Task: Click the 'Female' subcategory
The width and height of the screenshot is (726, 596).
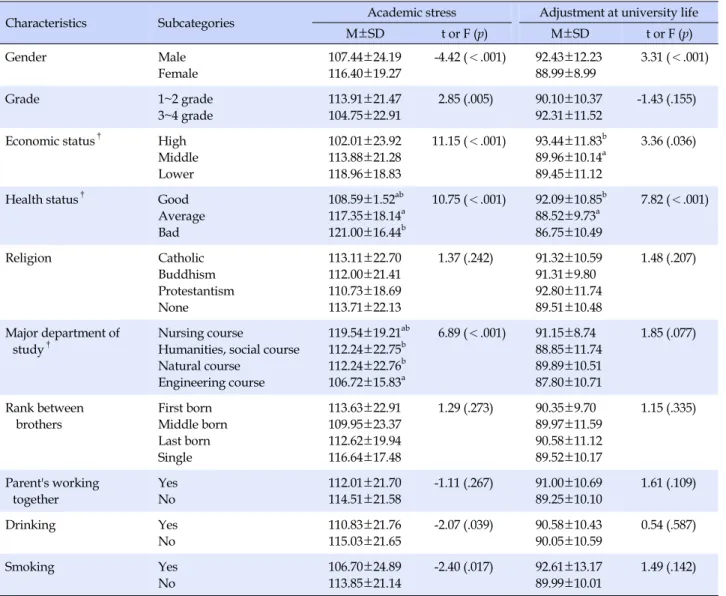Action: (178, 74)
